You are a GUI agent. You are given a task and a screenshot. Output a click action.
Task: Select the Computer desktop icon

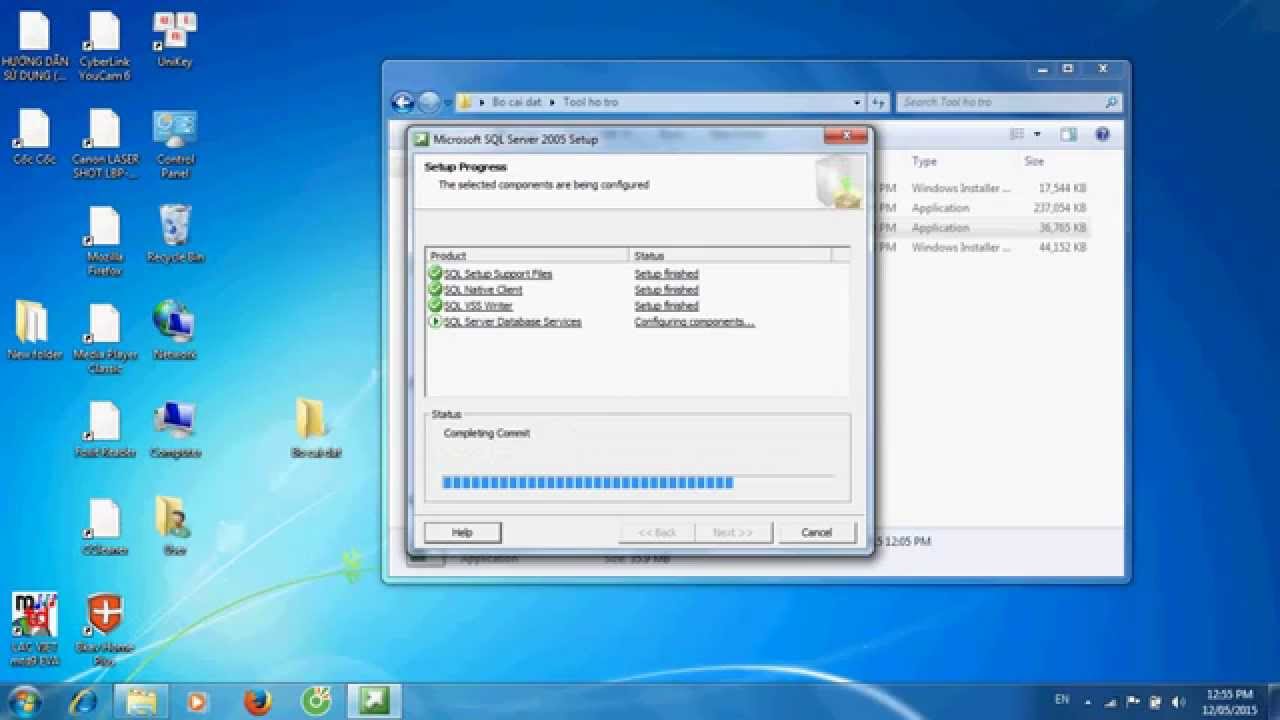tap(175, 430)
